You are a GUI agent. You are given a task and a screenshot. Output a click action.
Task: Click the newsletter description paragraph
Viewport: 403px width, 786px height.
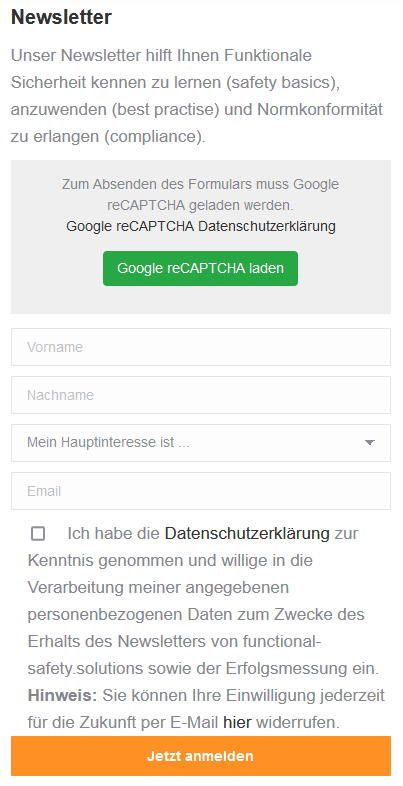coord(197,96)
